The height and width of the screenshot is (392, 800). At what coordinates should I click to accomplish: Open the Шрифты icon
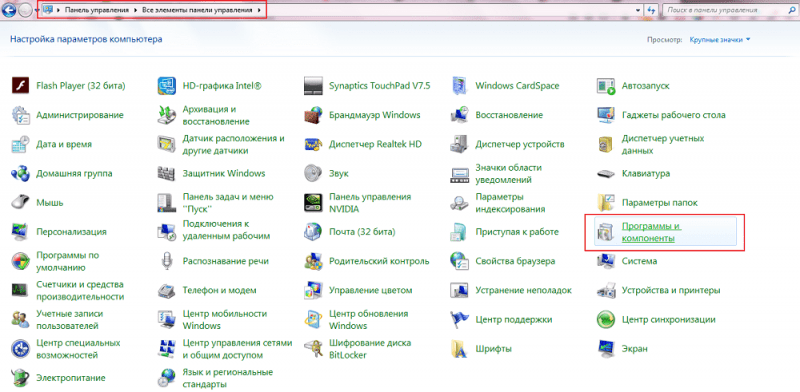[459, 348]
